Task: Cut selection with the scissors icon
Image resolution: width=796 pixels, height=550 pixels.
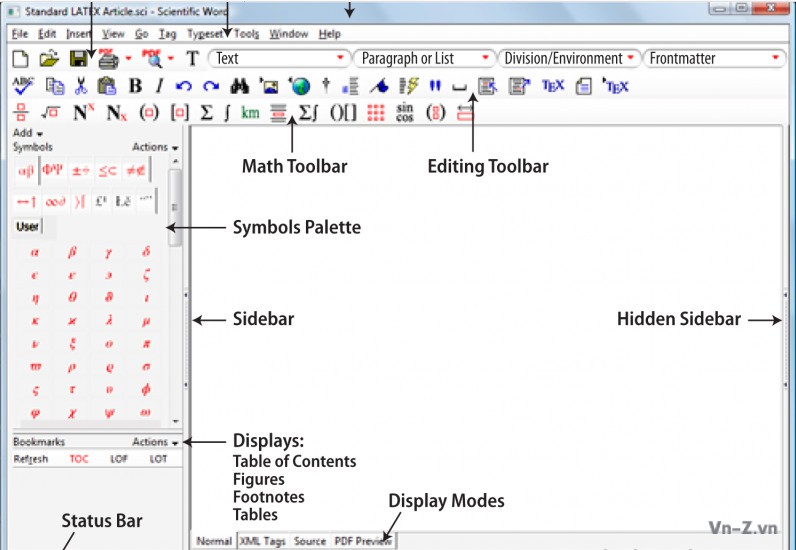Action: click(x=81, y=86)
